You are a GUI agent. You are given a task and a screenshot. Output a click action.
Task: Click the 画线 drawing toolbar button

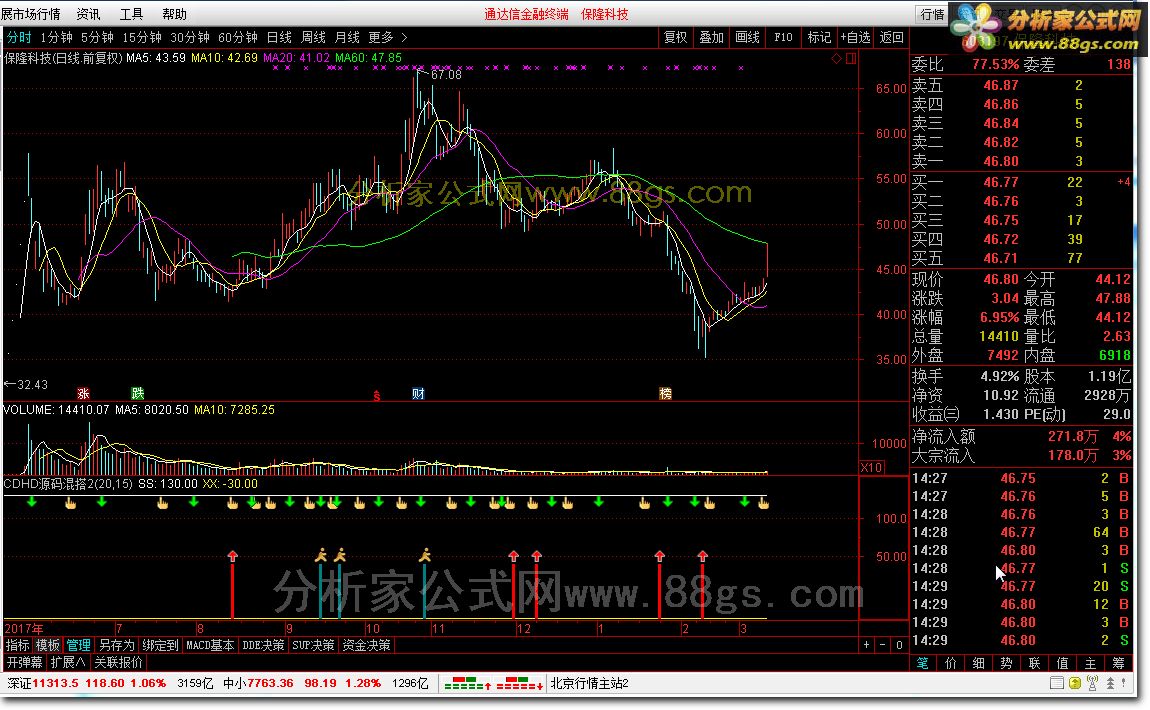coord(747,37)
